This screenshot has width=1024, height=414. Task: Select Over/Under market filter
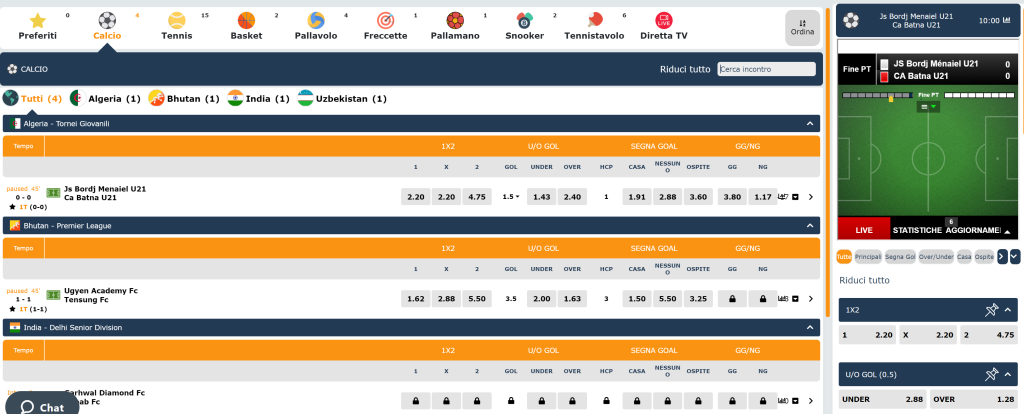click(936, 257)
